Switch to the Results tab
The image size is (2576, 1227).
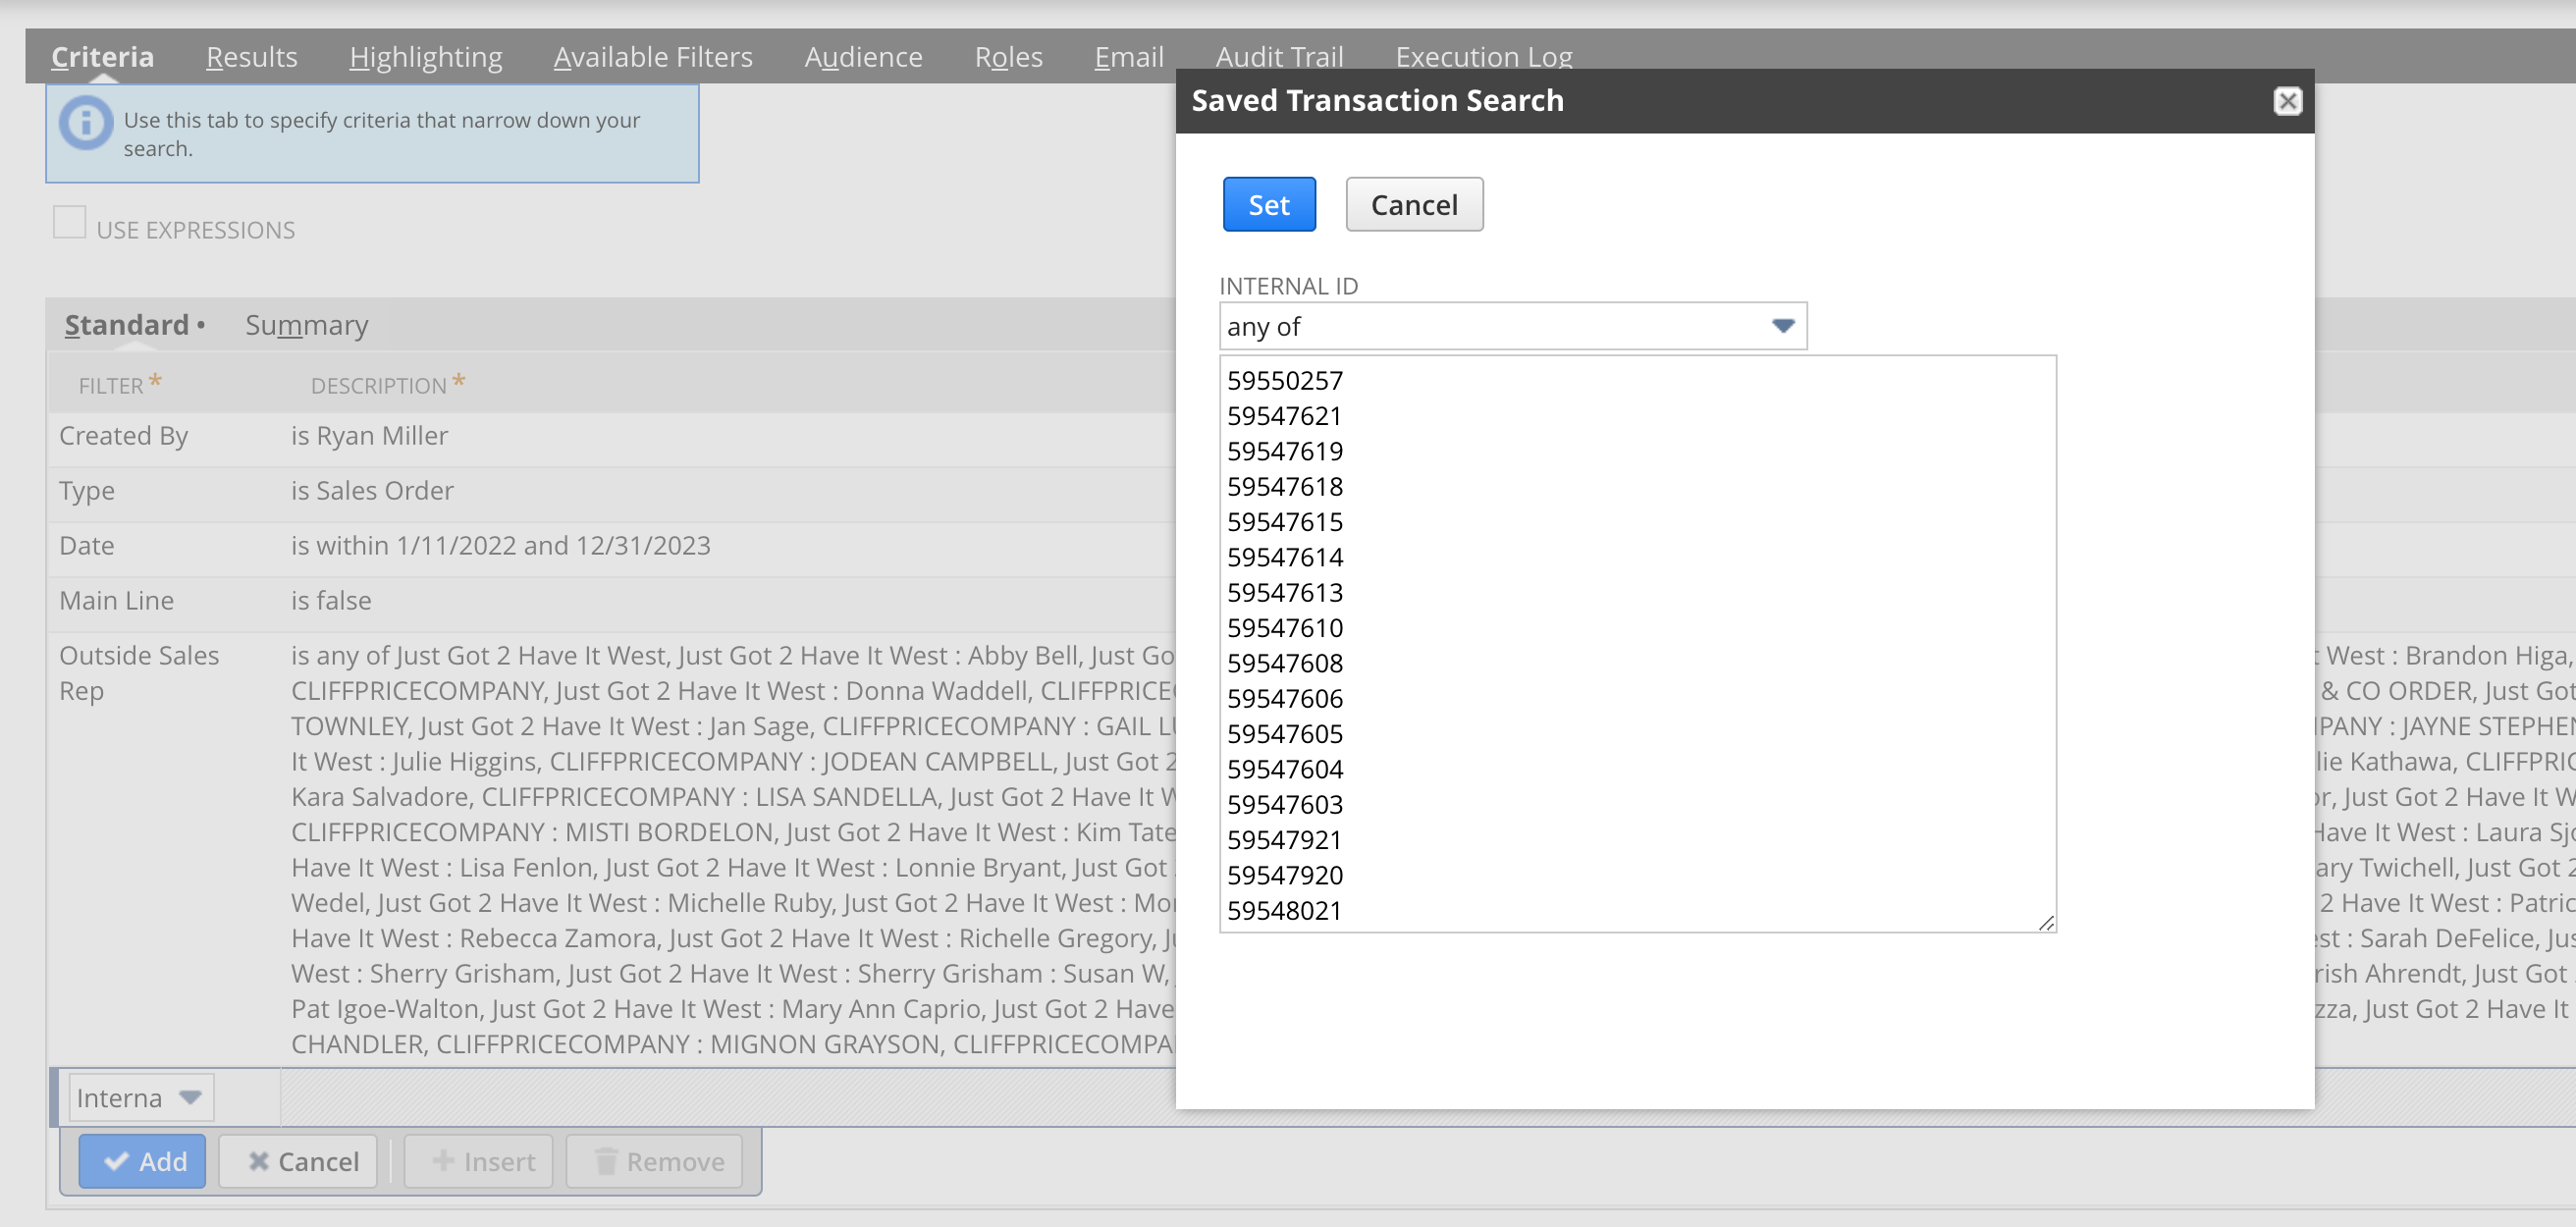tap(251, 57)
